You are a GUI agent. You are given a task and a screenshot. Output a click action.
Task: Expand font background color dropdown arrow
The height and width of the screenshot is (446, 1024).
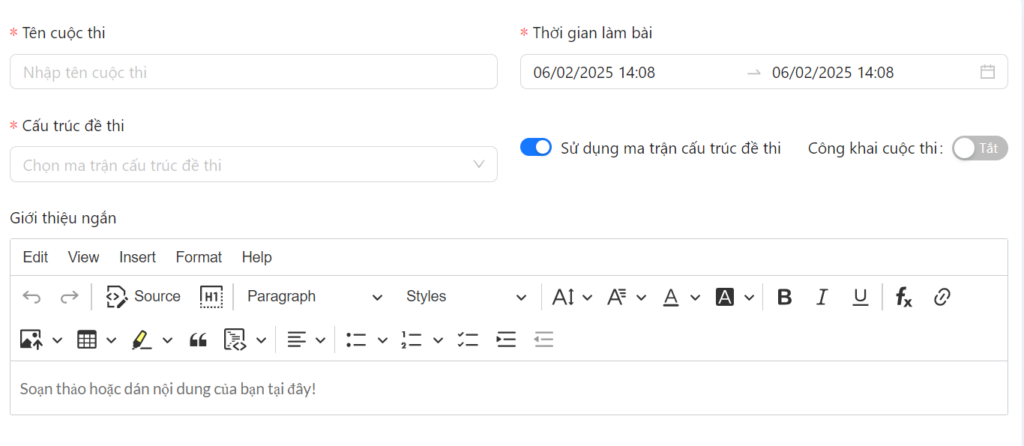pos(749,298)
